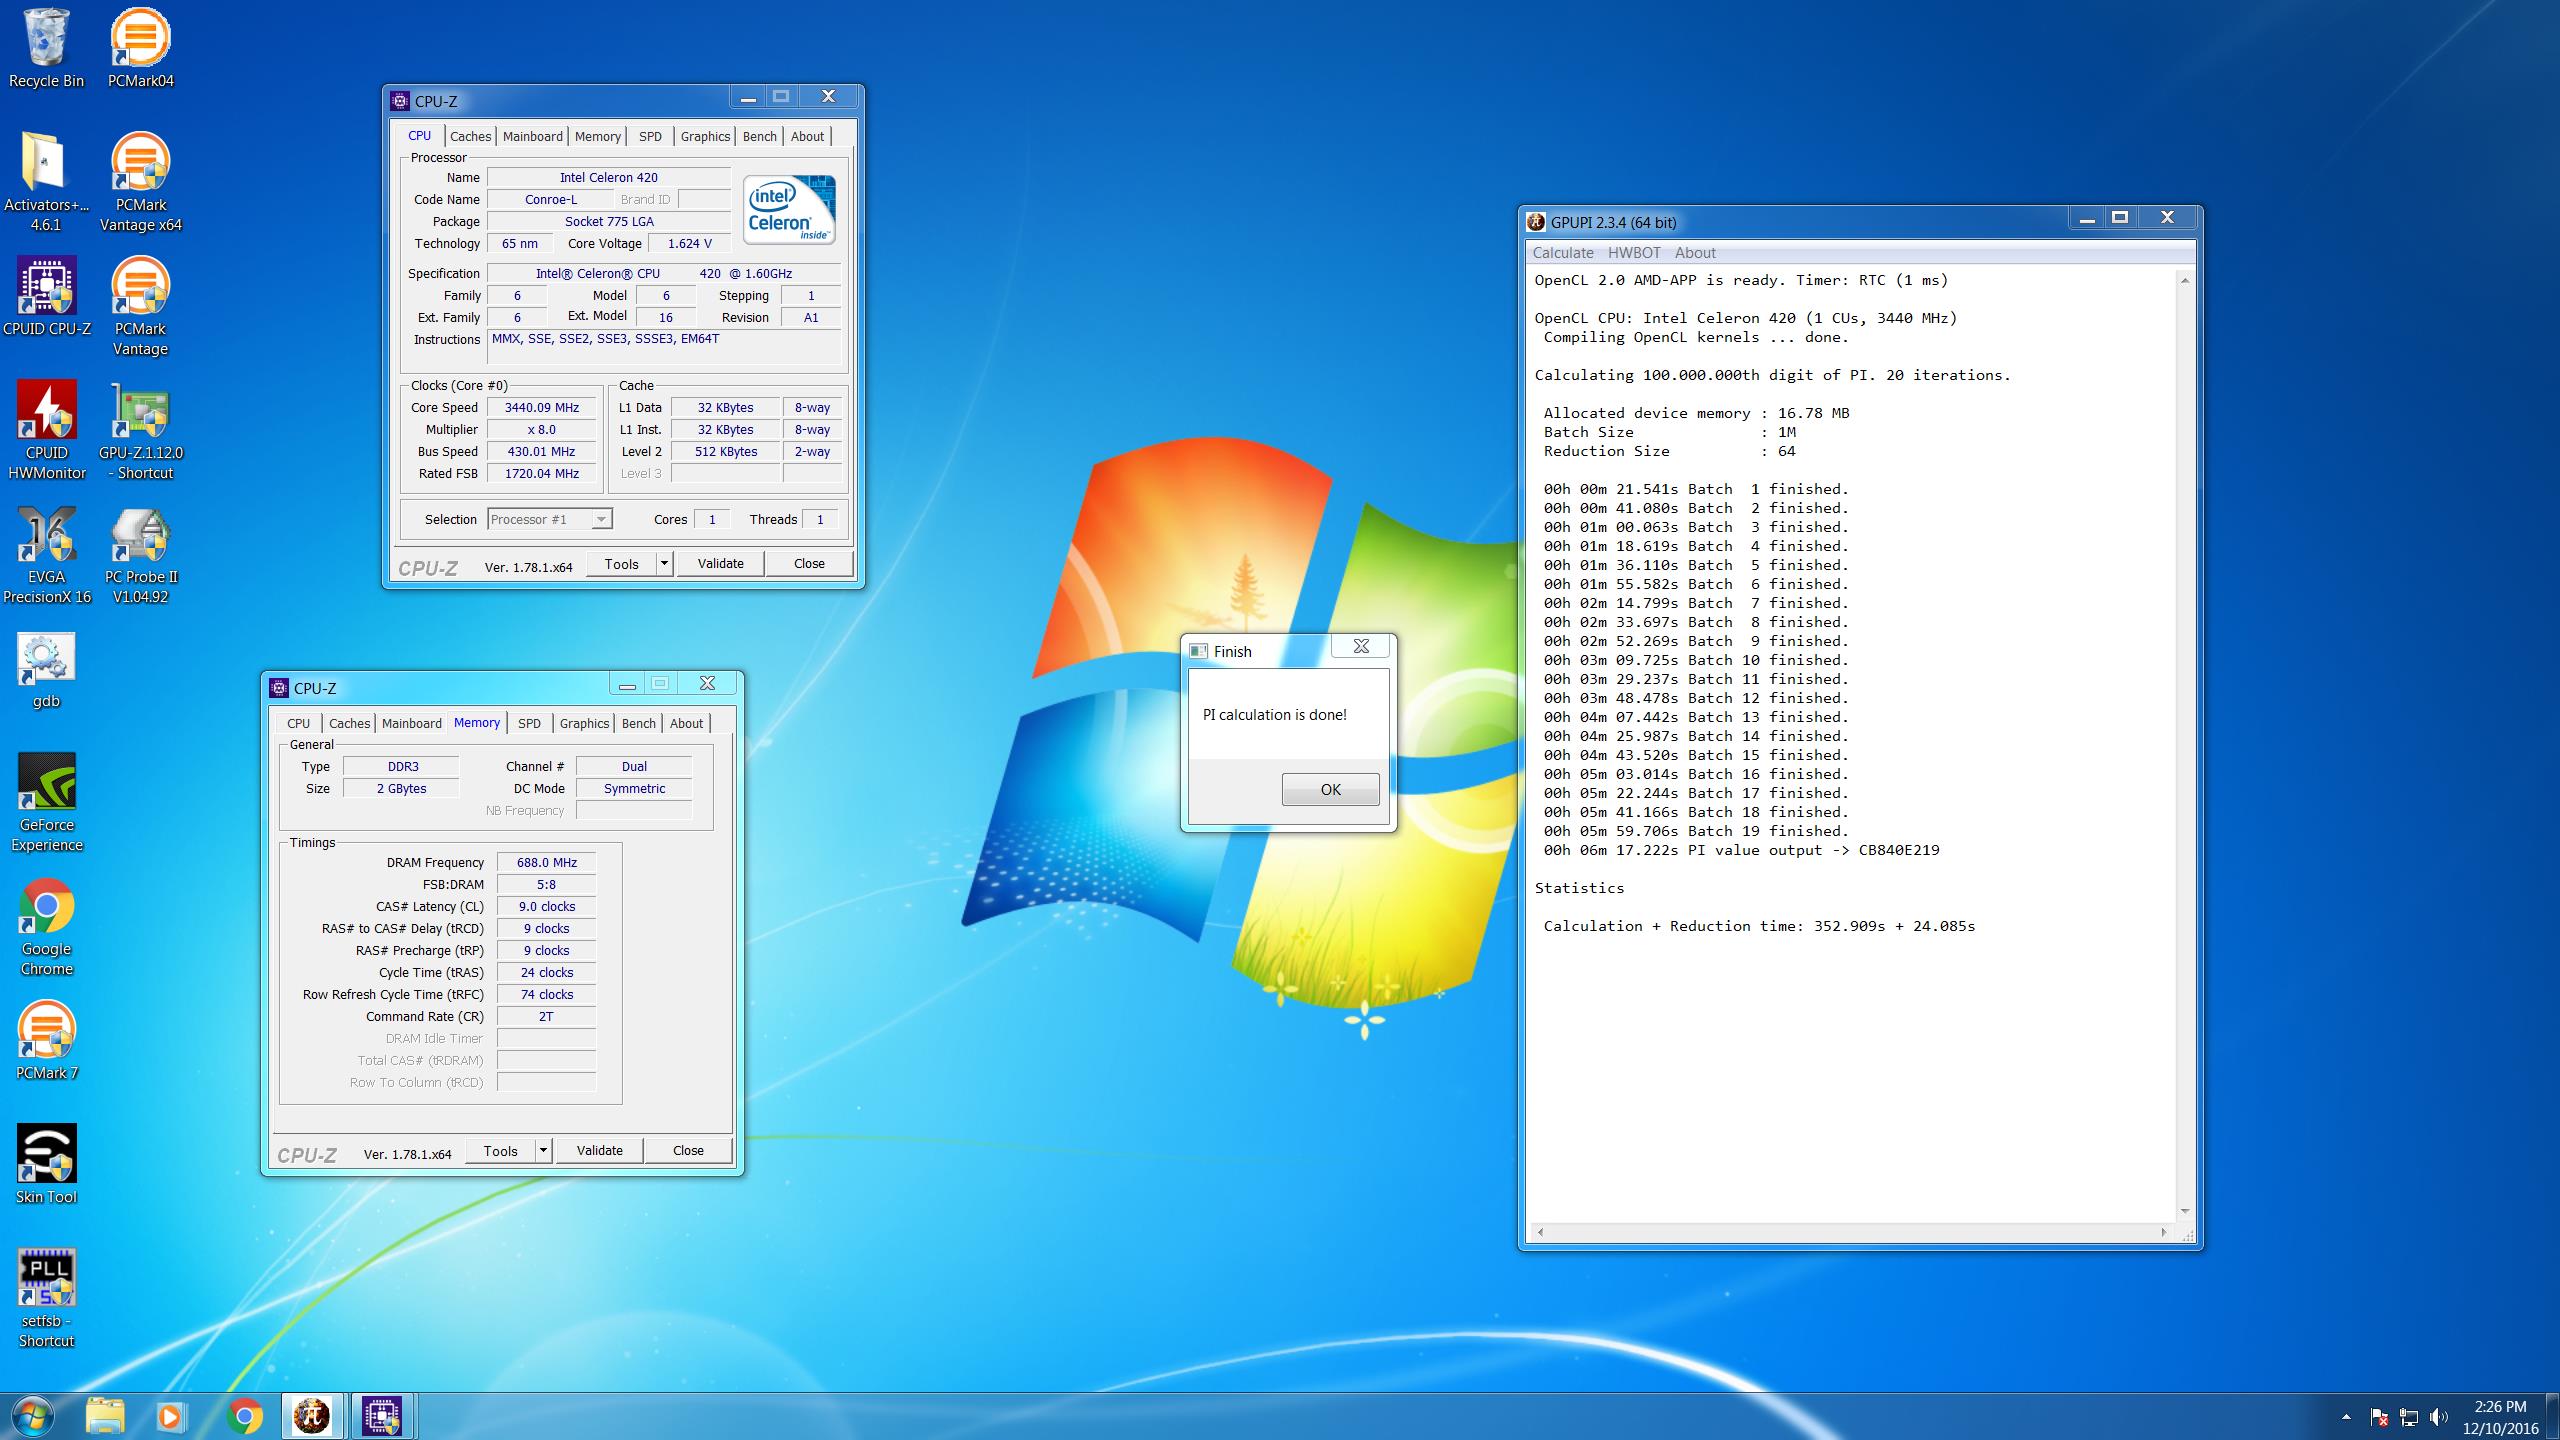The width and height of the screenshot is (2560, 1440).
Task: Click Close button in Memory CPU-Z window
Action: tap(688, 1151)
